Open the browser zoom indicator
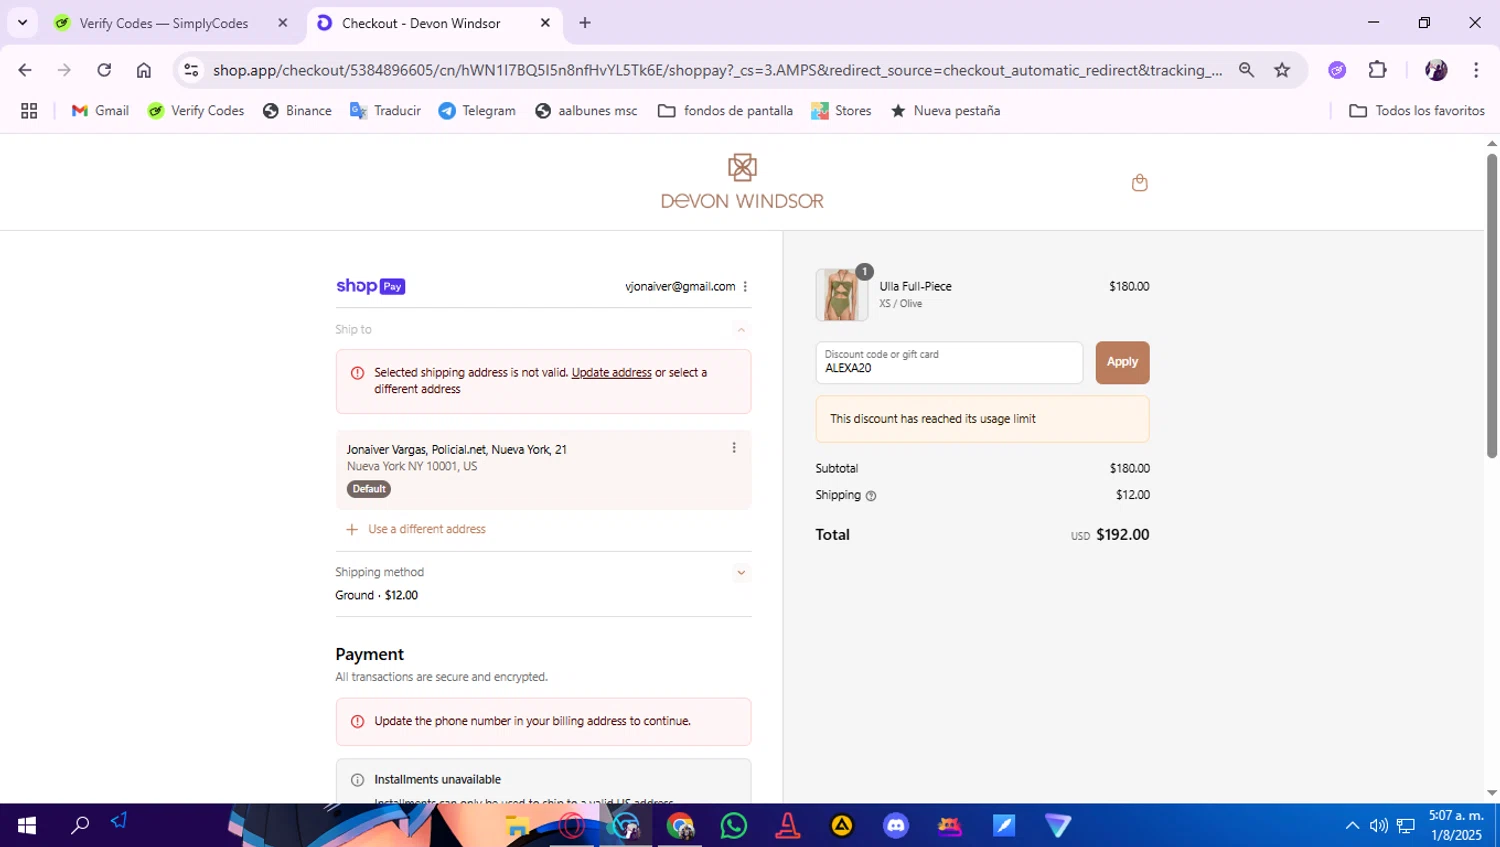Viewport: 1500px width, 847px height. (x=1246, y=70)
